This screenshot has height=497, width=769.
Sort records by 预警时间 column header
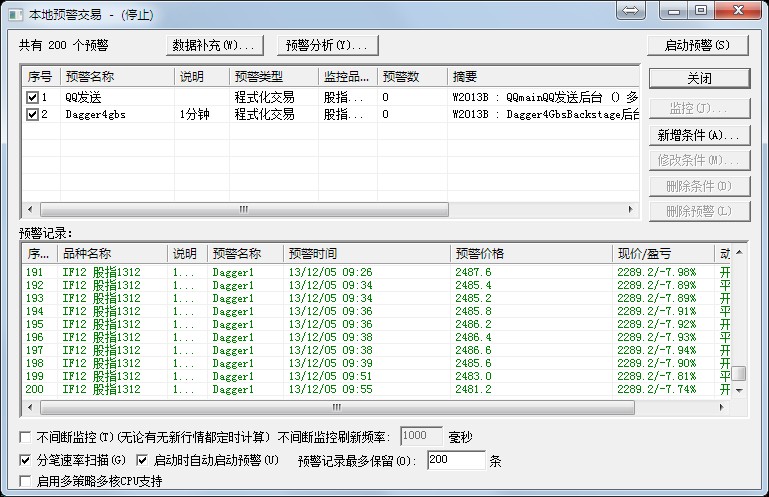(x=365, y=253)
